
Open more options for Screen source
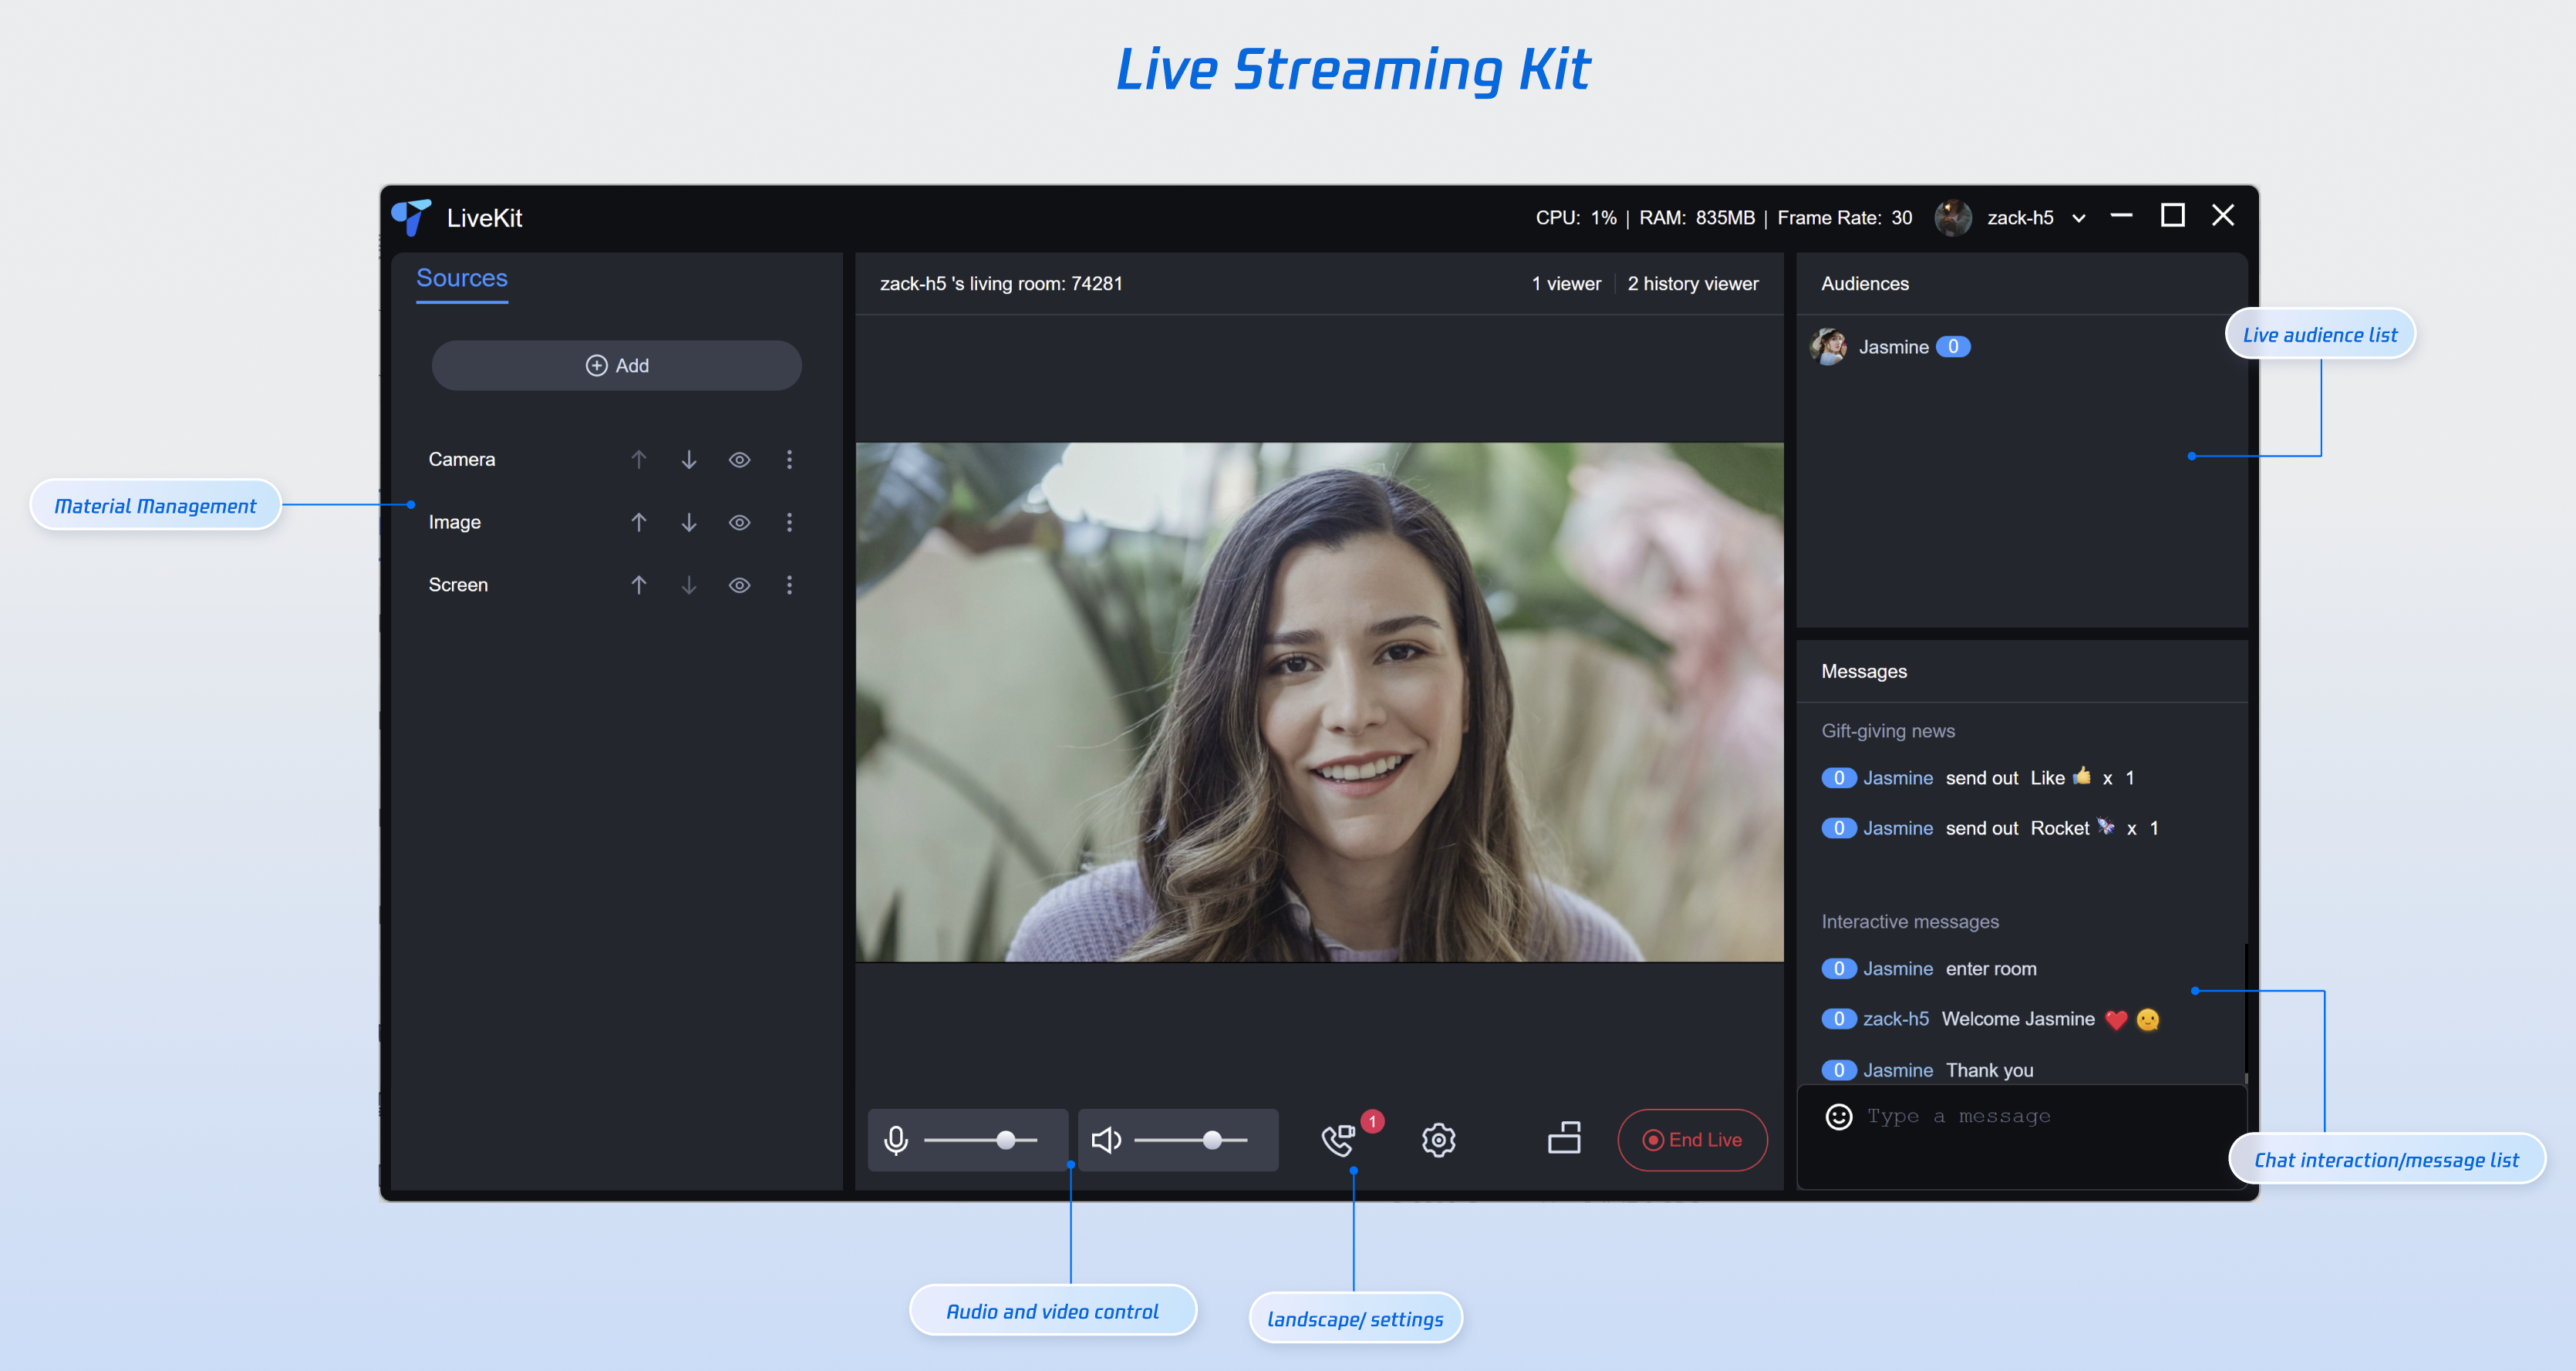(x=789, y=585)
